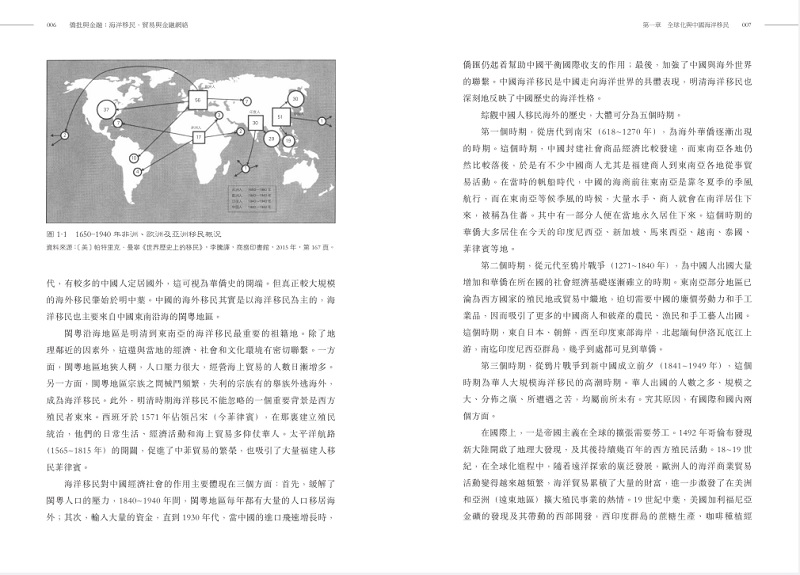Image resolution: width=800 pixels, height=575 pixels.
Task: Click the line starting '代，有較多的中國人定居國外'
Action: tap(191, 283)
